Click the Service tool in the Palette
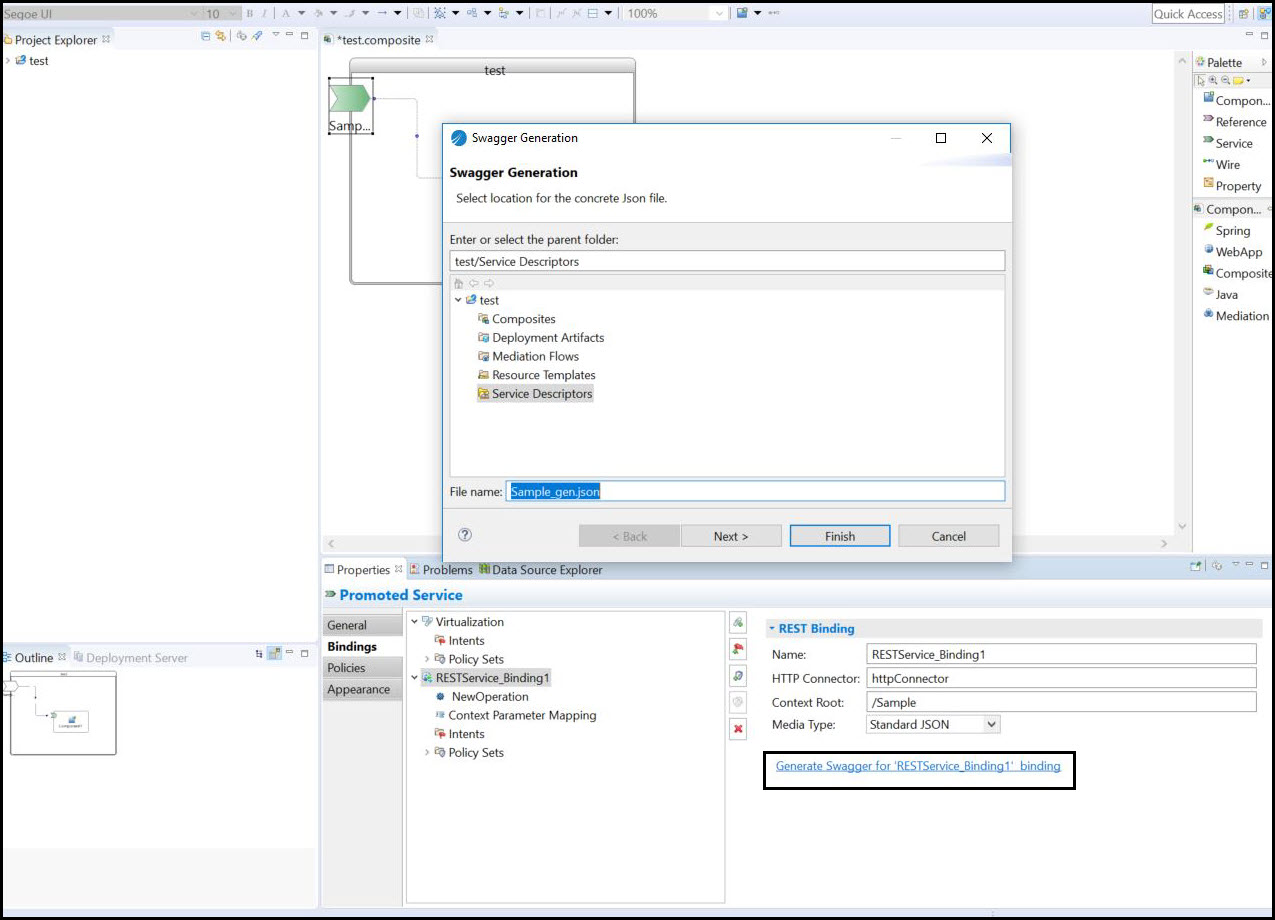 (1233, 143)
